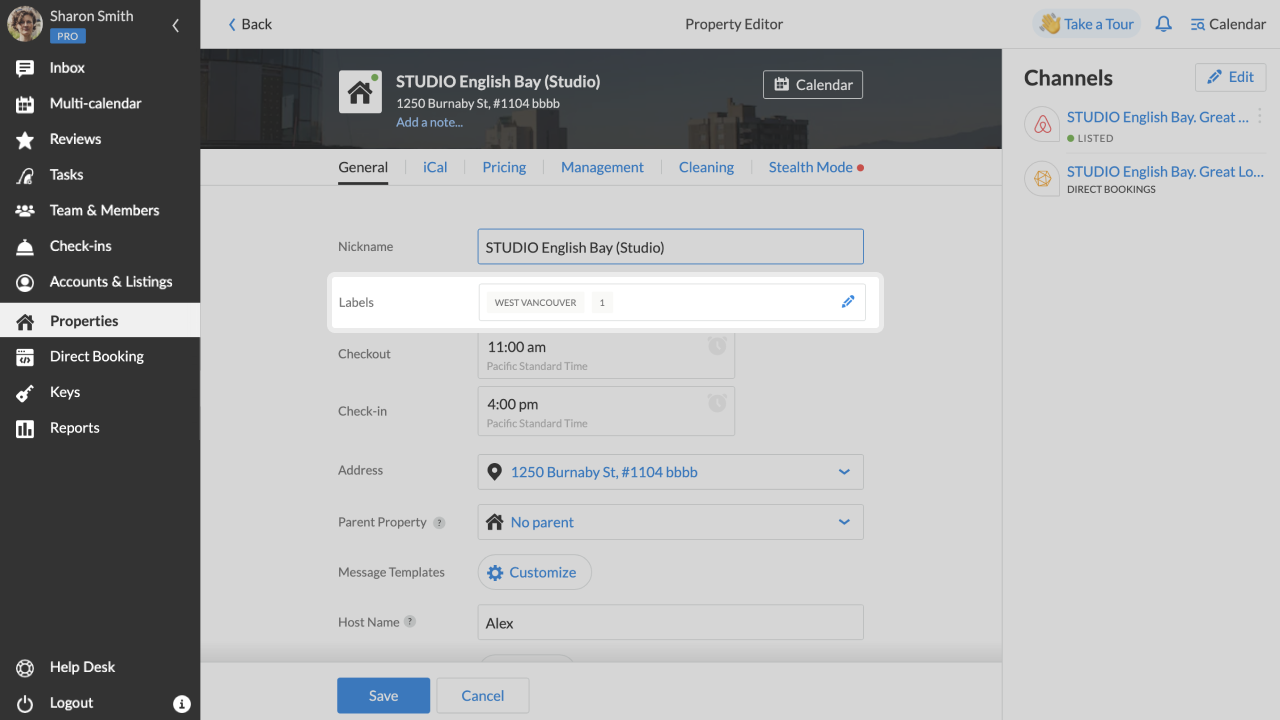The height and width of the screenshot is (720, 1280).
Task: Click the Parent Property help question mark
Action: [439, 522]
